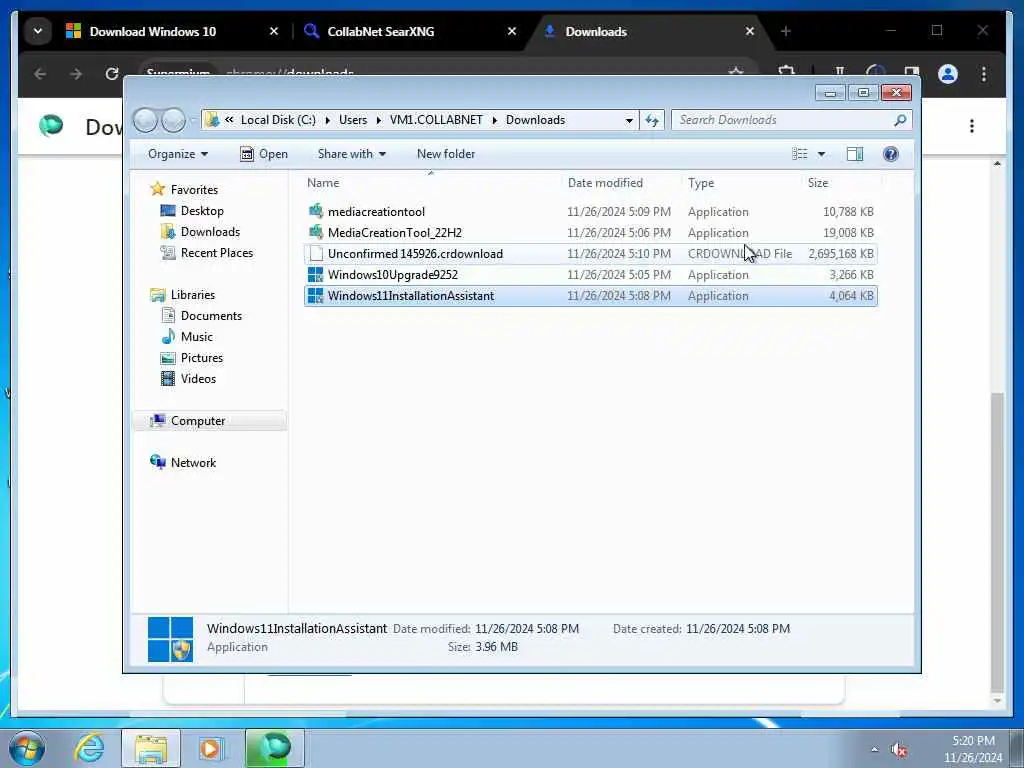Open a new browser tab with plus
The height and width of the screenshot is (768, 1024).
(786, 31)
